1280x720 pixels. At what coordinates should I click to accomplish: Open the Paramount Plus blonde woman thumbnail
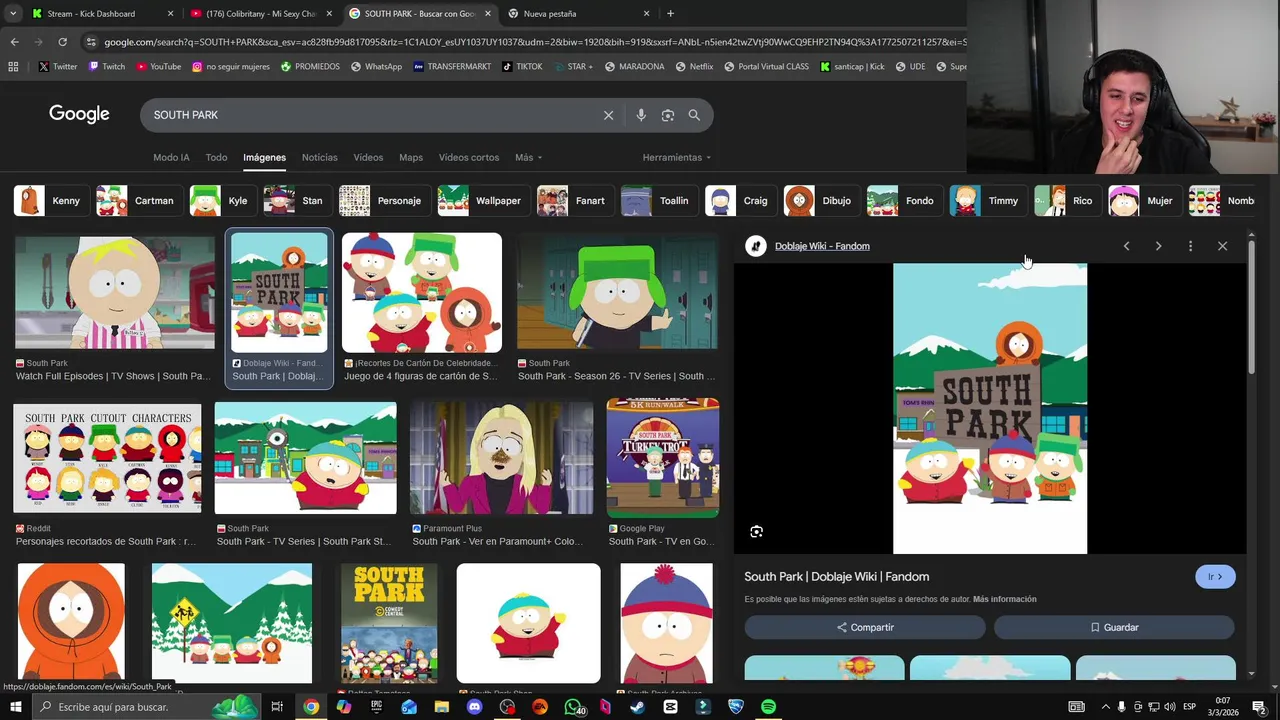point(501,459)
